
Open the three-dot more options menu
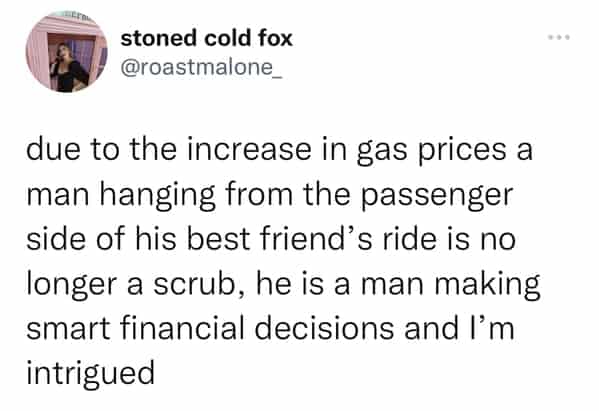[x=559, y=37]
